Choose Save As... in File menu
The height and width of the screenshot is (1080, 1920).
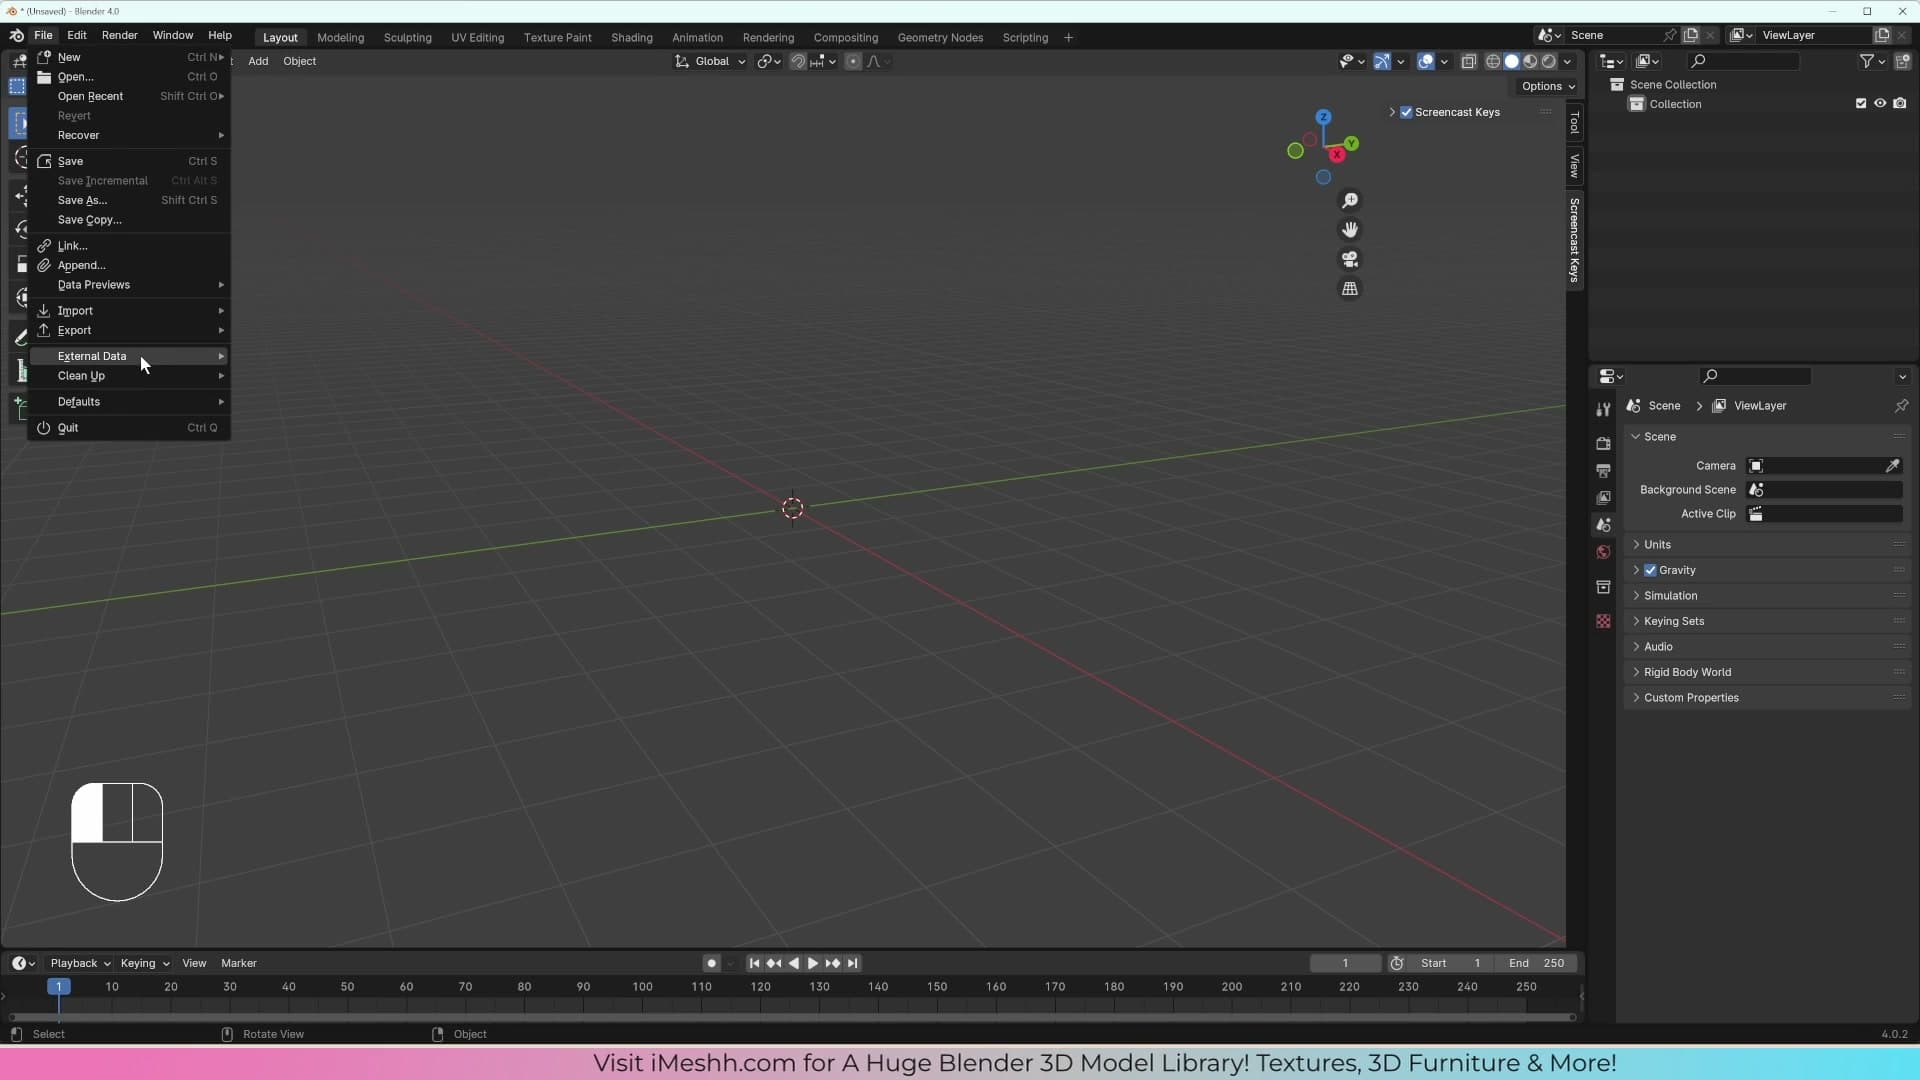129,200
